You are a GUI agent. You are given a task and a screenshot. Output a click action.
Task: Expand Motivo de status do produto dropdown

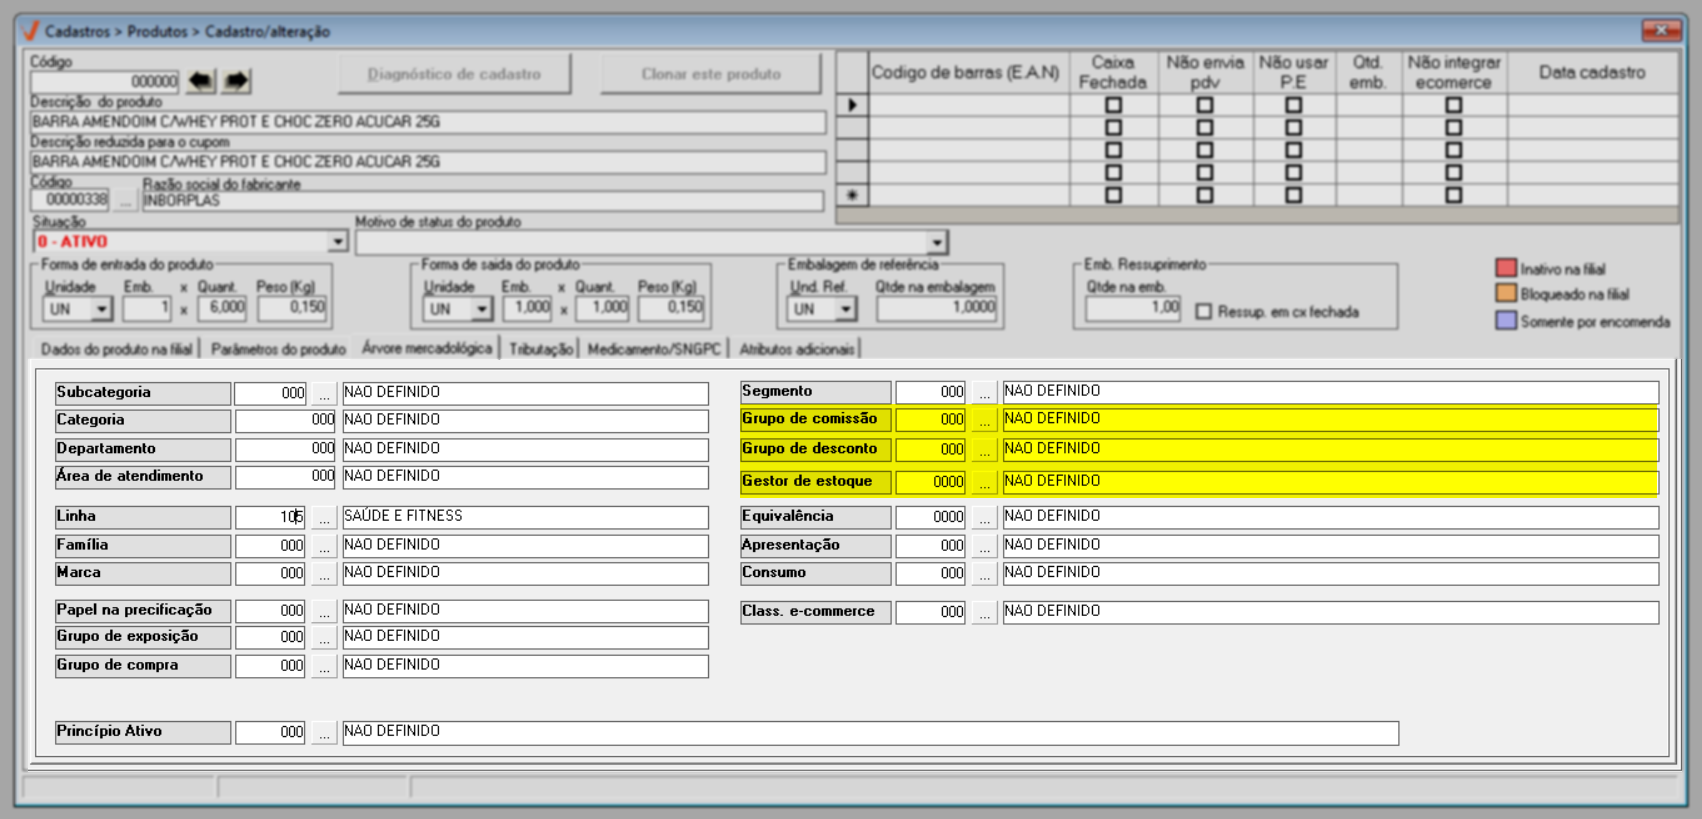tap(936, 243)
